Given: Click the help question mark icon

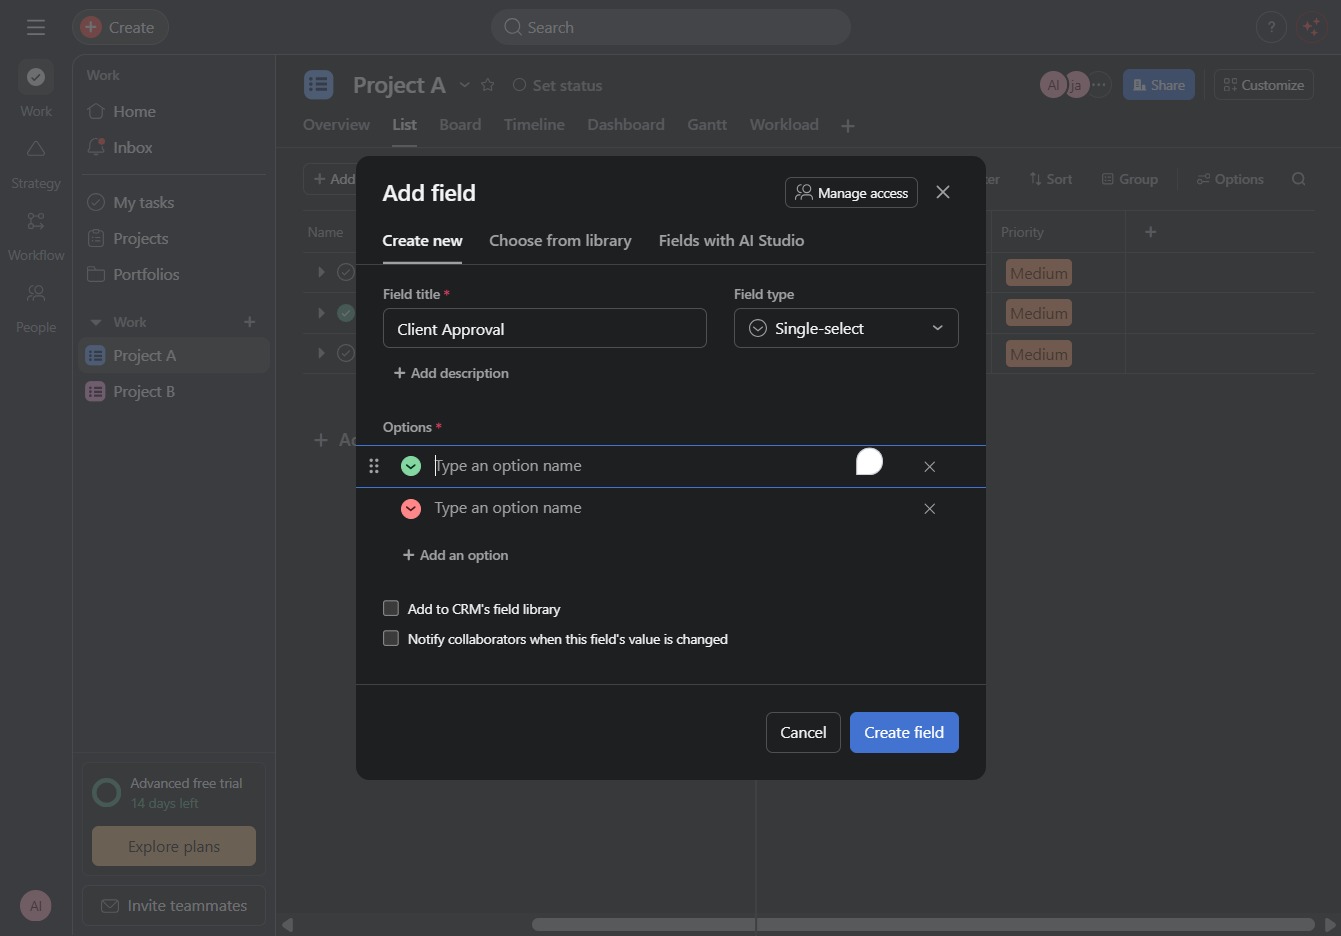Looking at the screenshot, I should click(x=1271, y=27).
